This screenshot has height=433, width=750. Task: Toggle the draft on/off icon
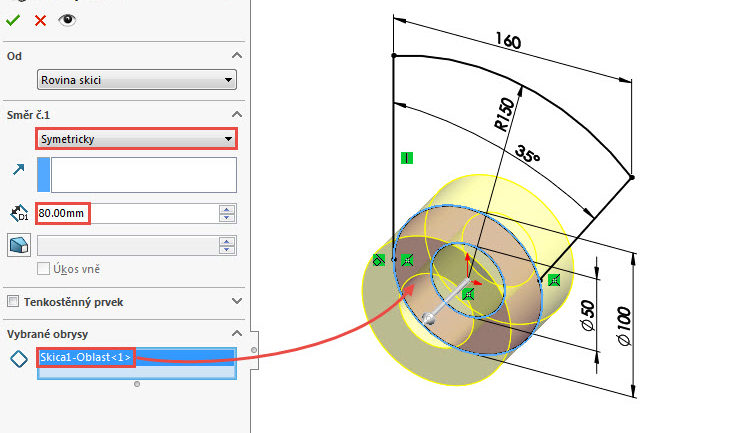19,245
